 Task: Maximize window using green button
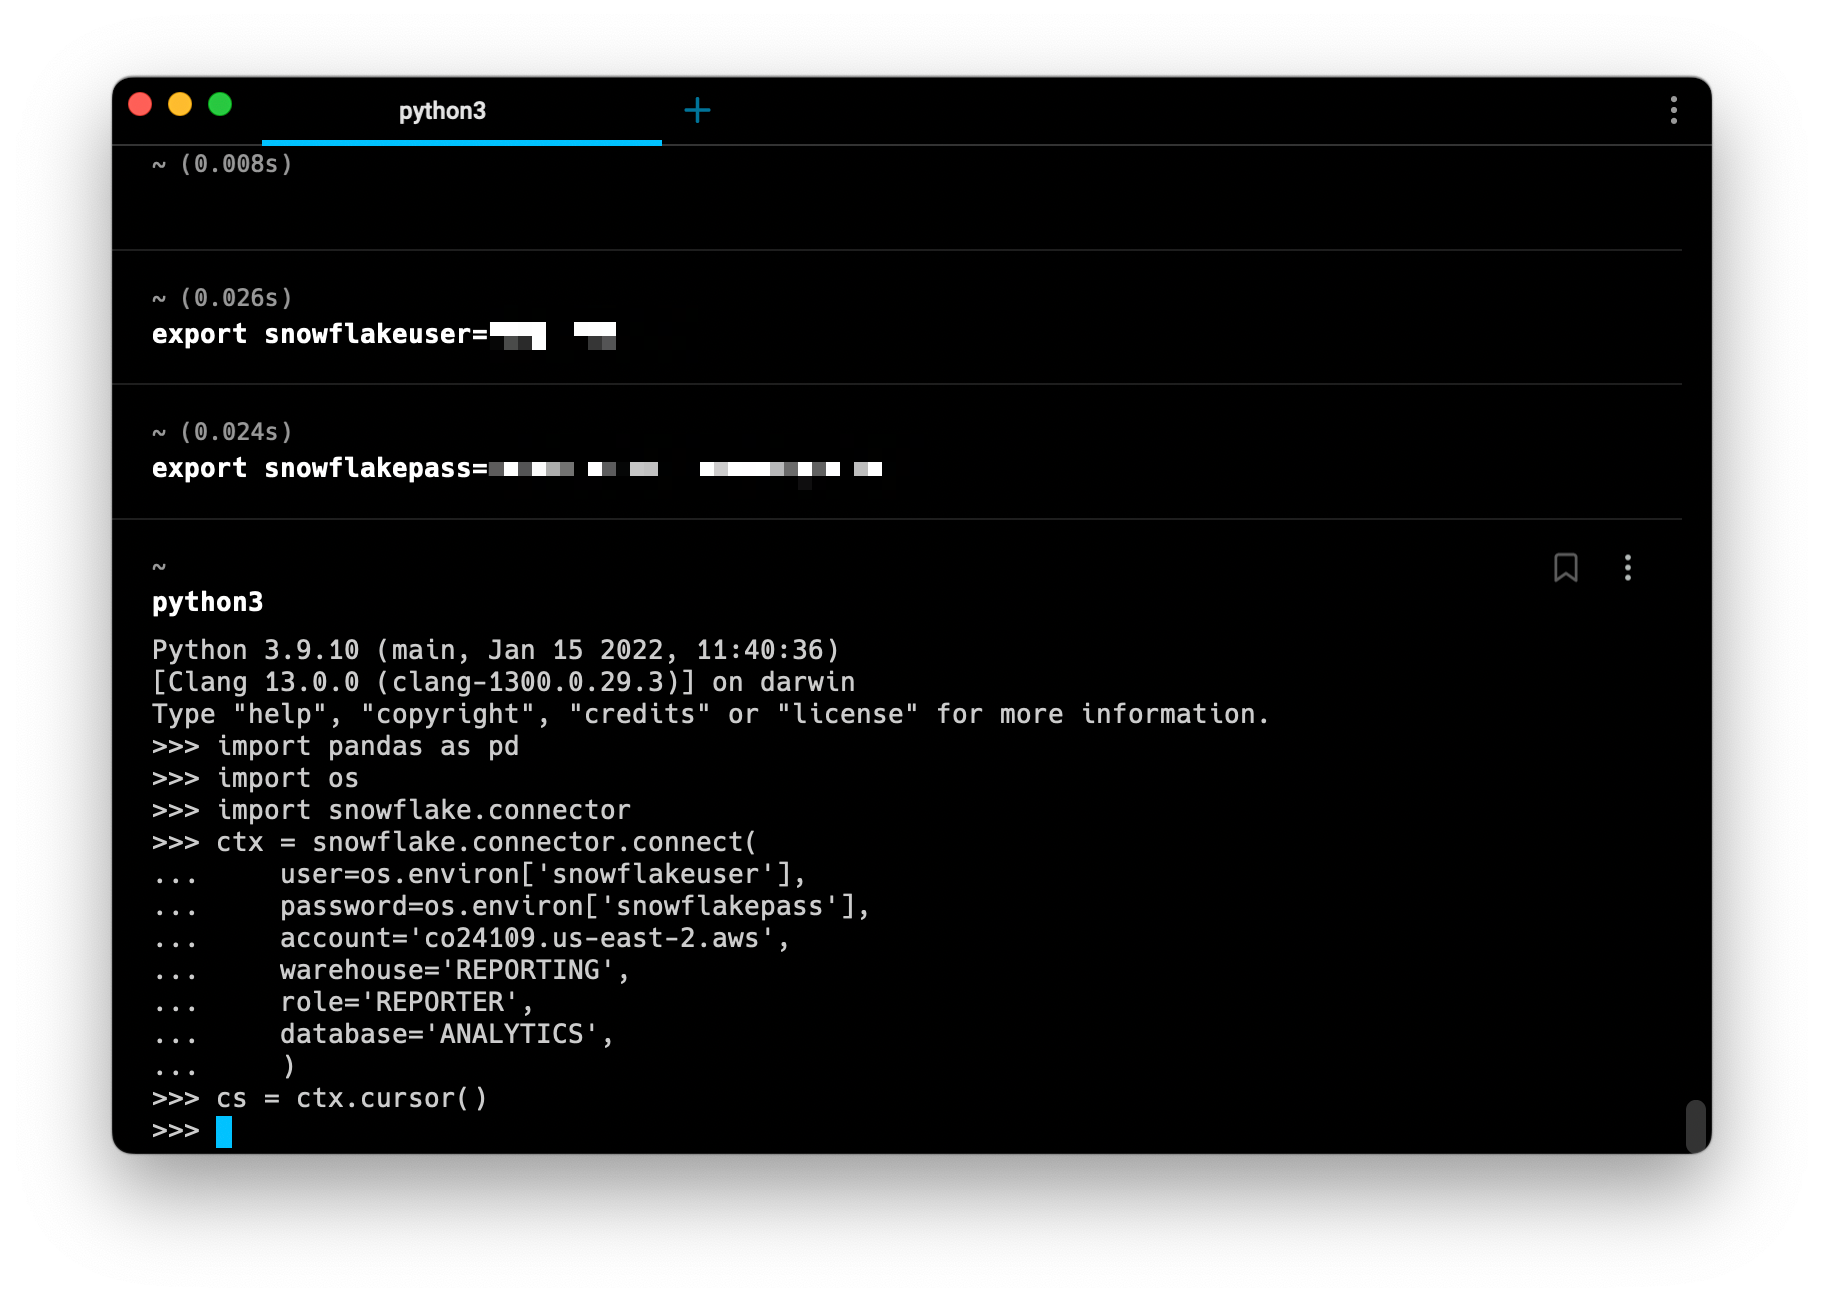(x=220, y=104)
